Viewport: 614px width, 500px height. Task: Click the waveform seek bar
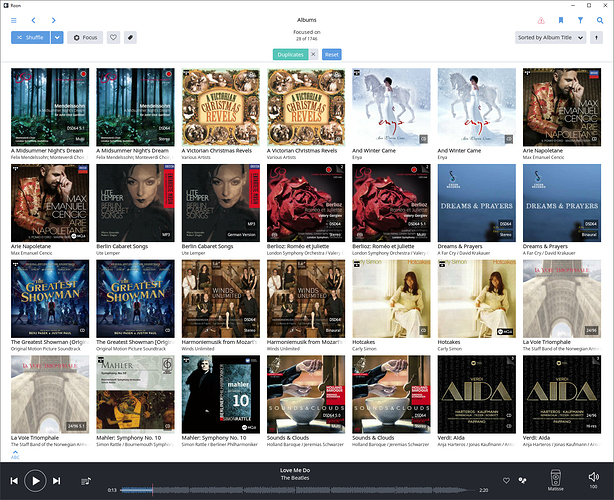(297, 490)
